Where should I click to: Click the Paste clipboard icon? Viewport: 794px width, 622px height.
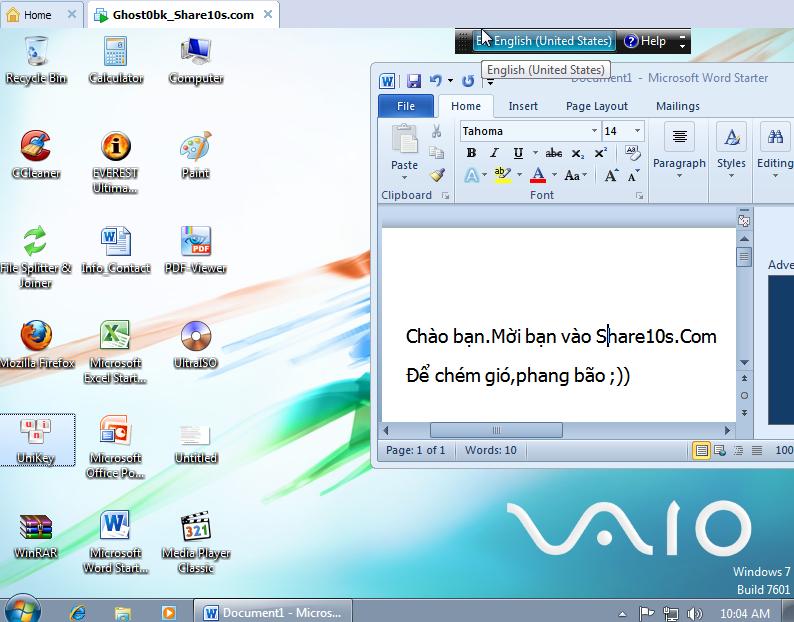click(405, 139)
